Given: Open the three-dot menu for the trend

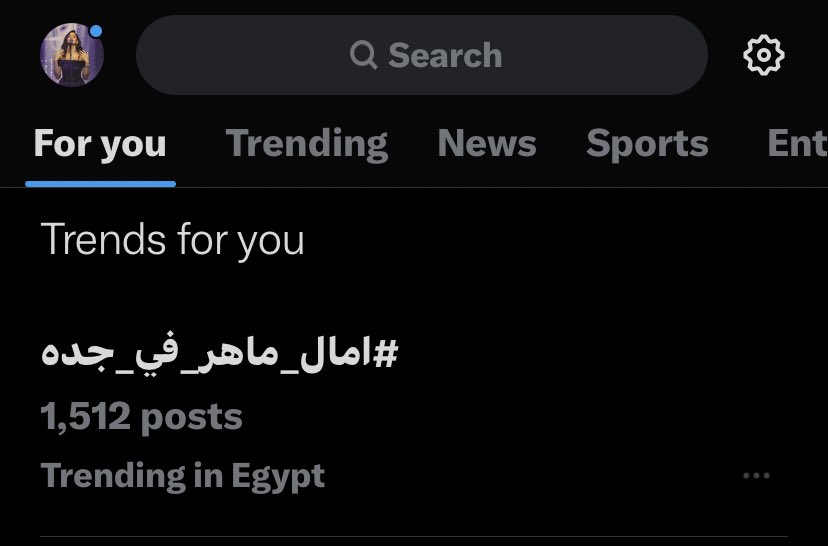Looking at the screenshot, I should pyautogui.click(x=757, y=476).
